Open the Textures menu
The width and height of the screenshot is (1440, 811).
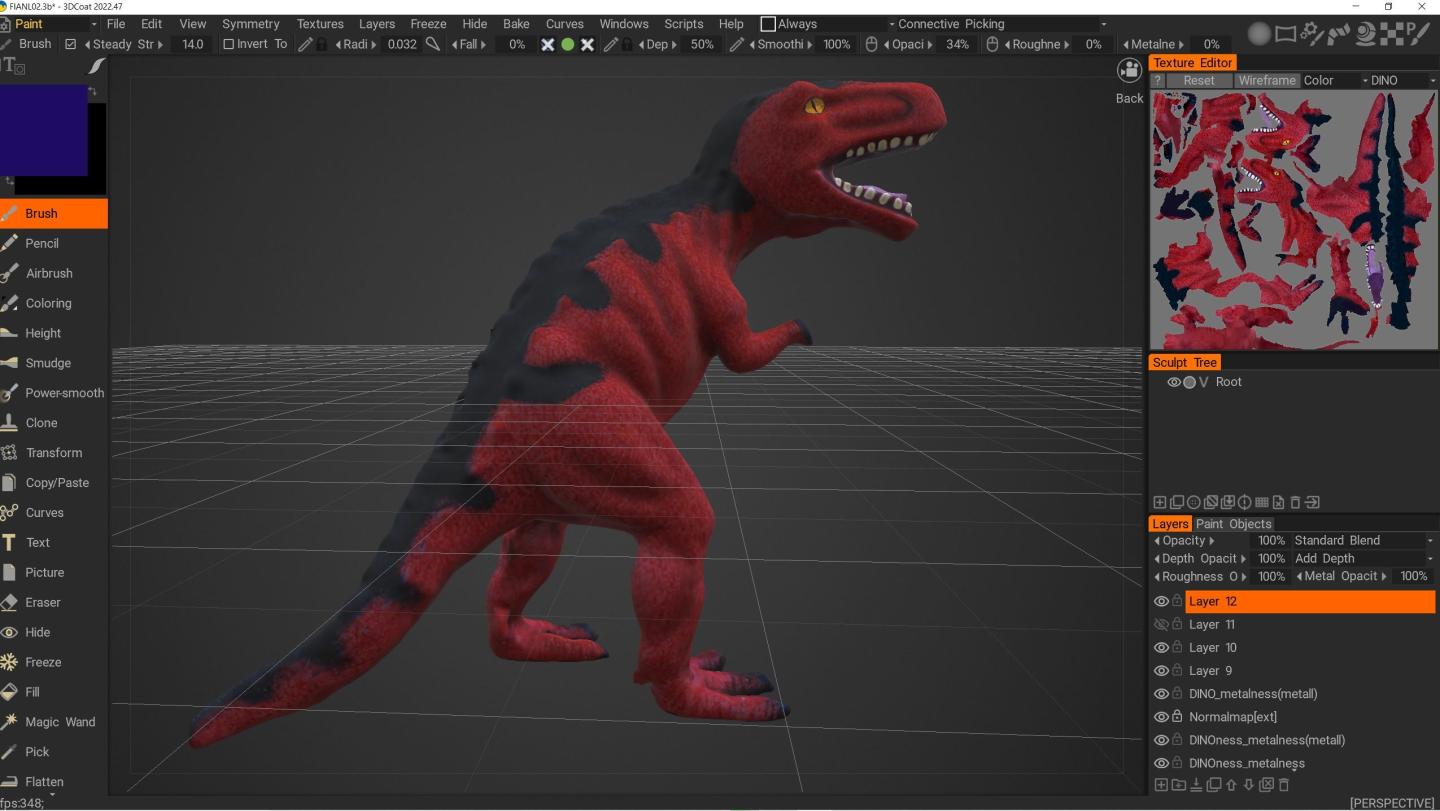(x=320, y=24)
